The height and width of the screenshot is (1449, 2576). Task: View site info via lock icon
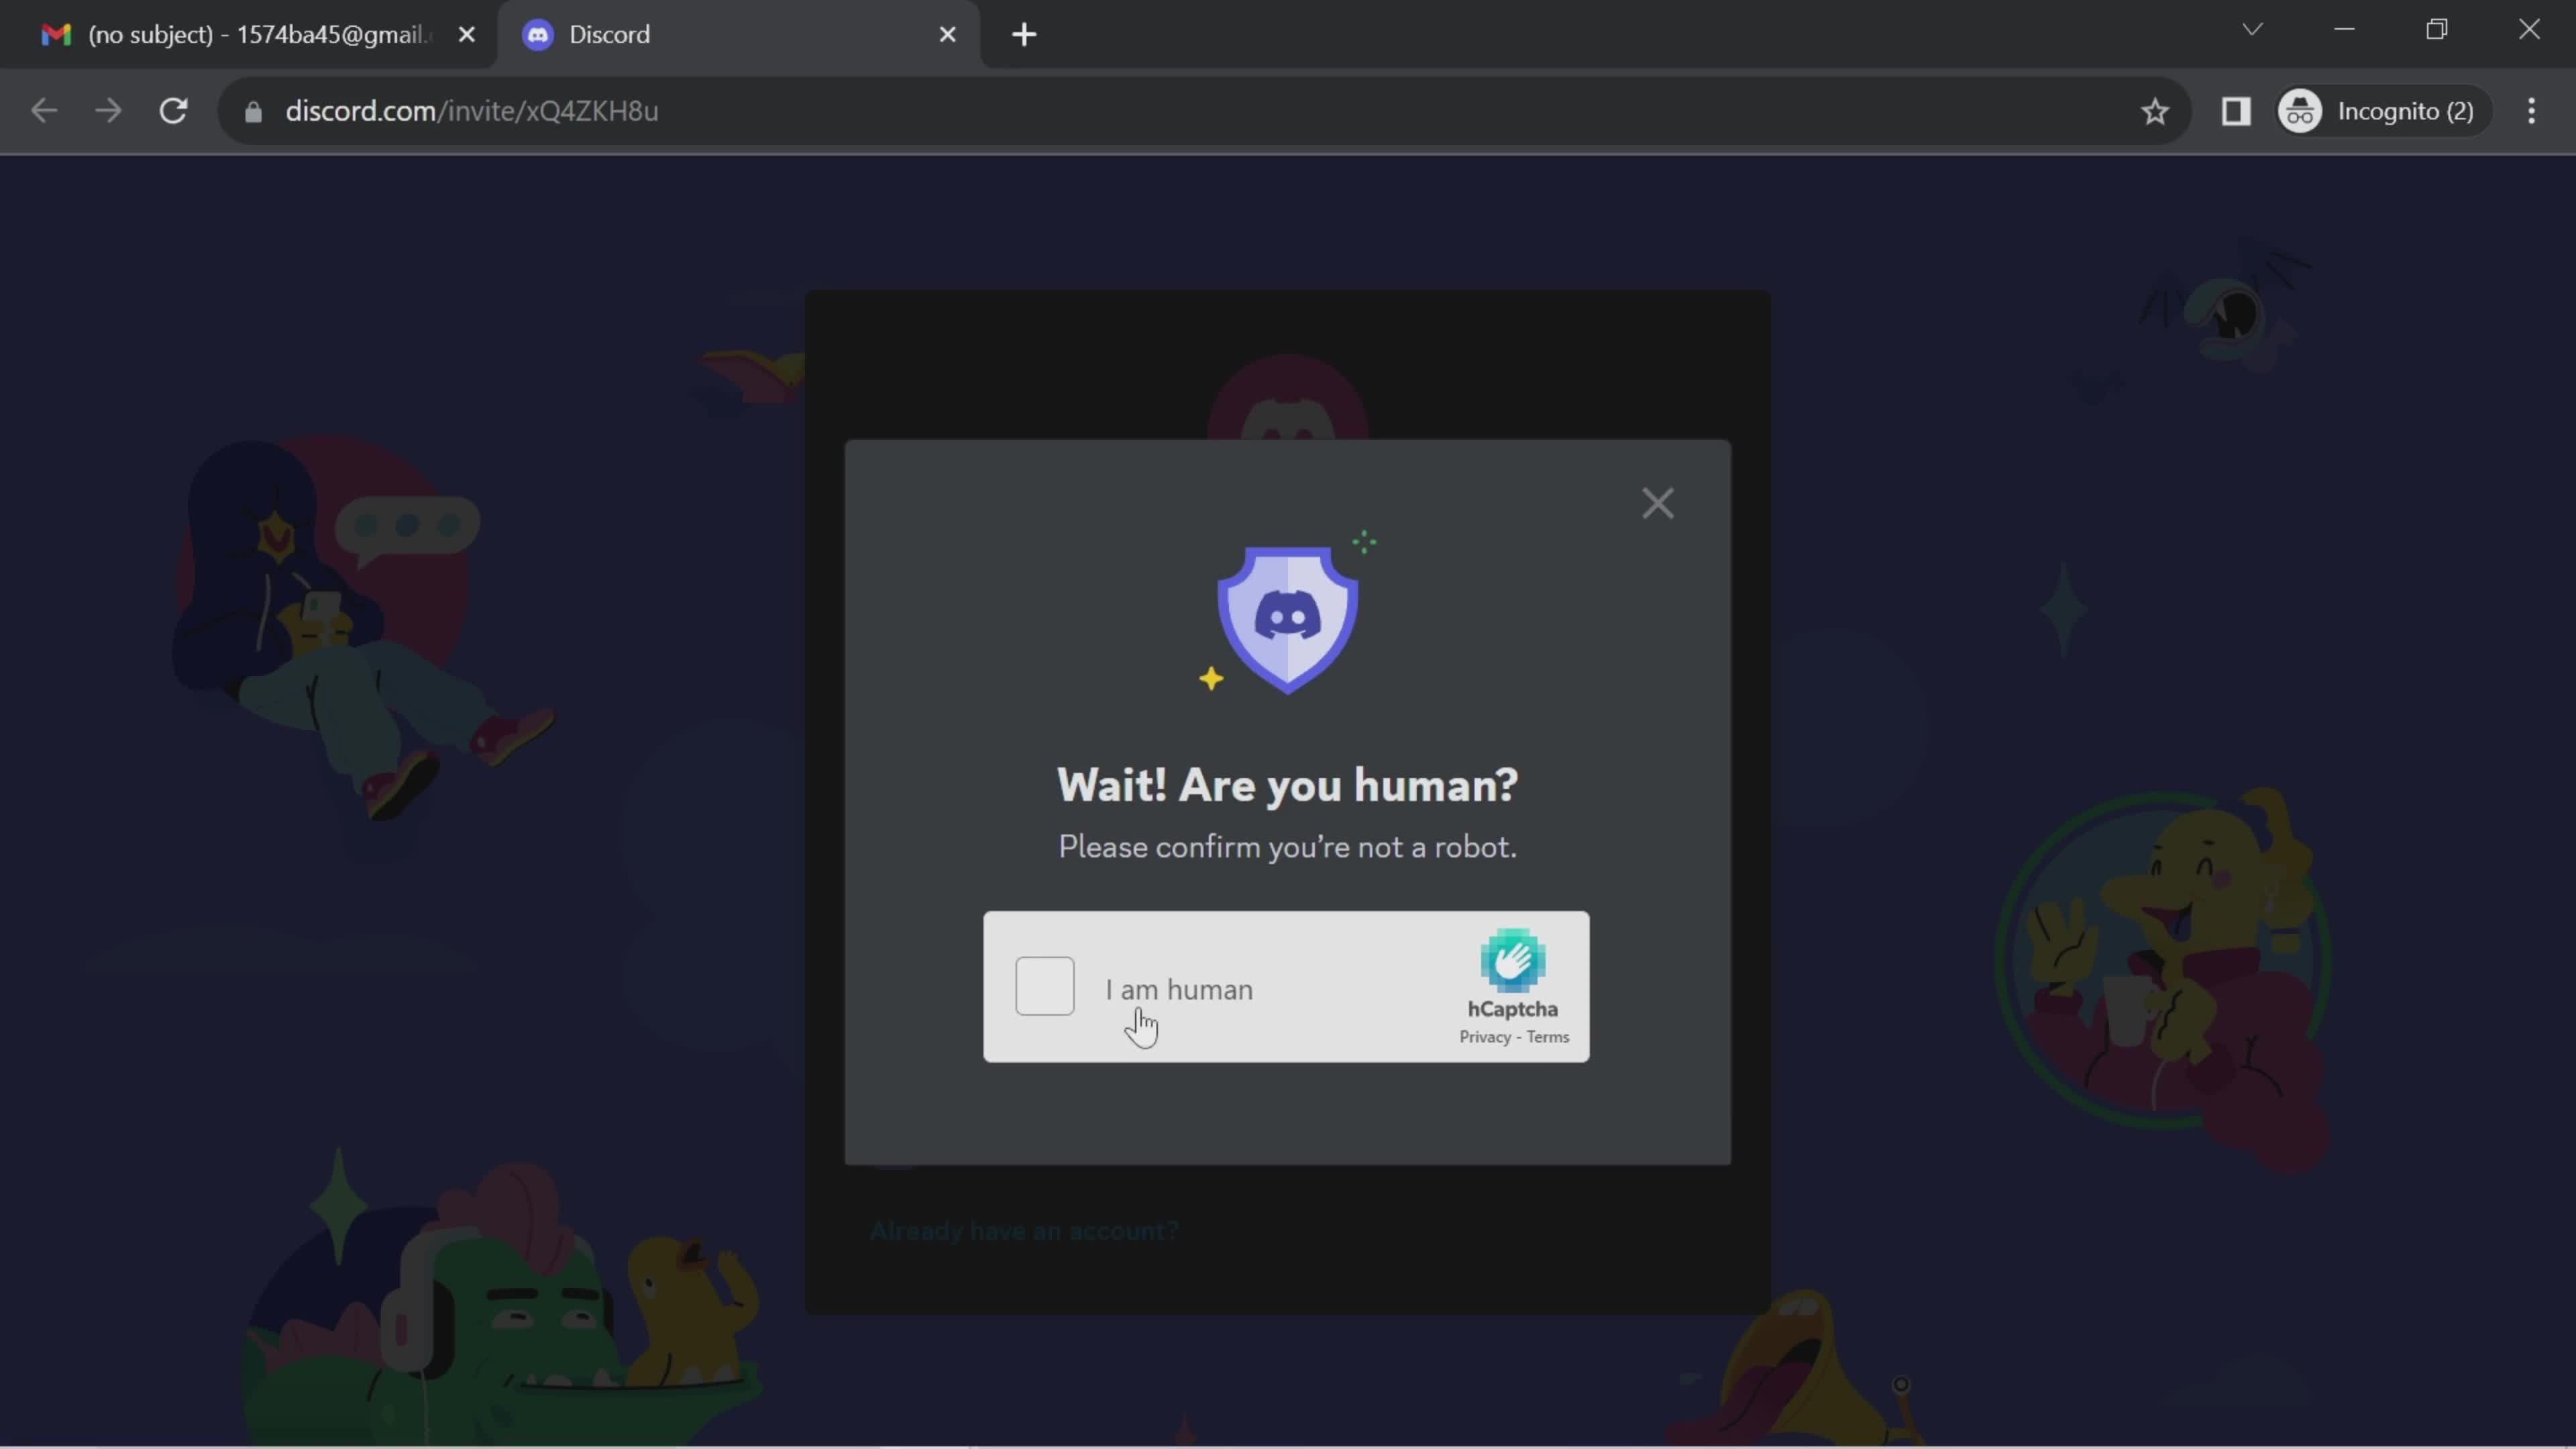253,111
